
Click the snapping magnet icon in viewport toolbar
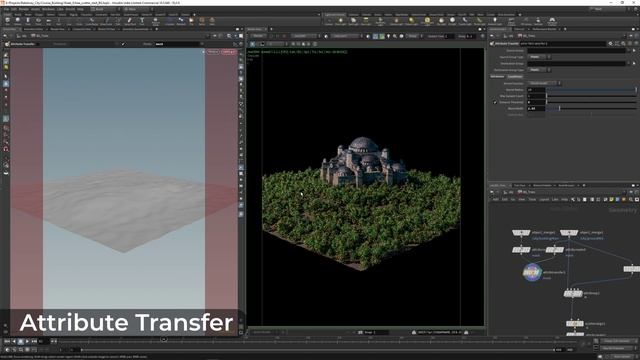click(x=6, y=149)
